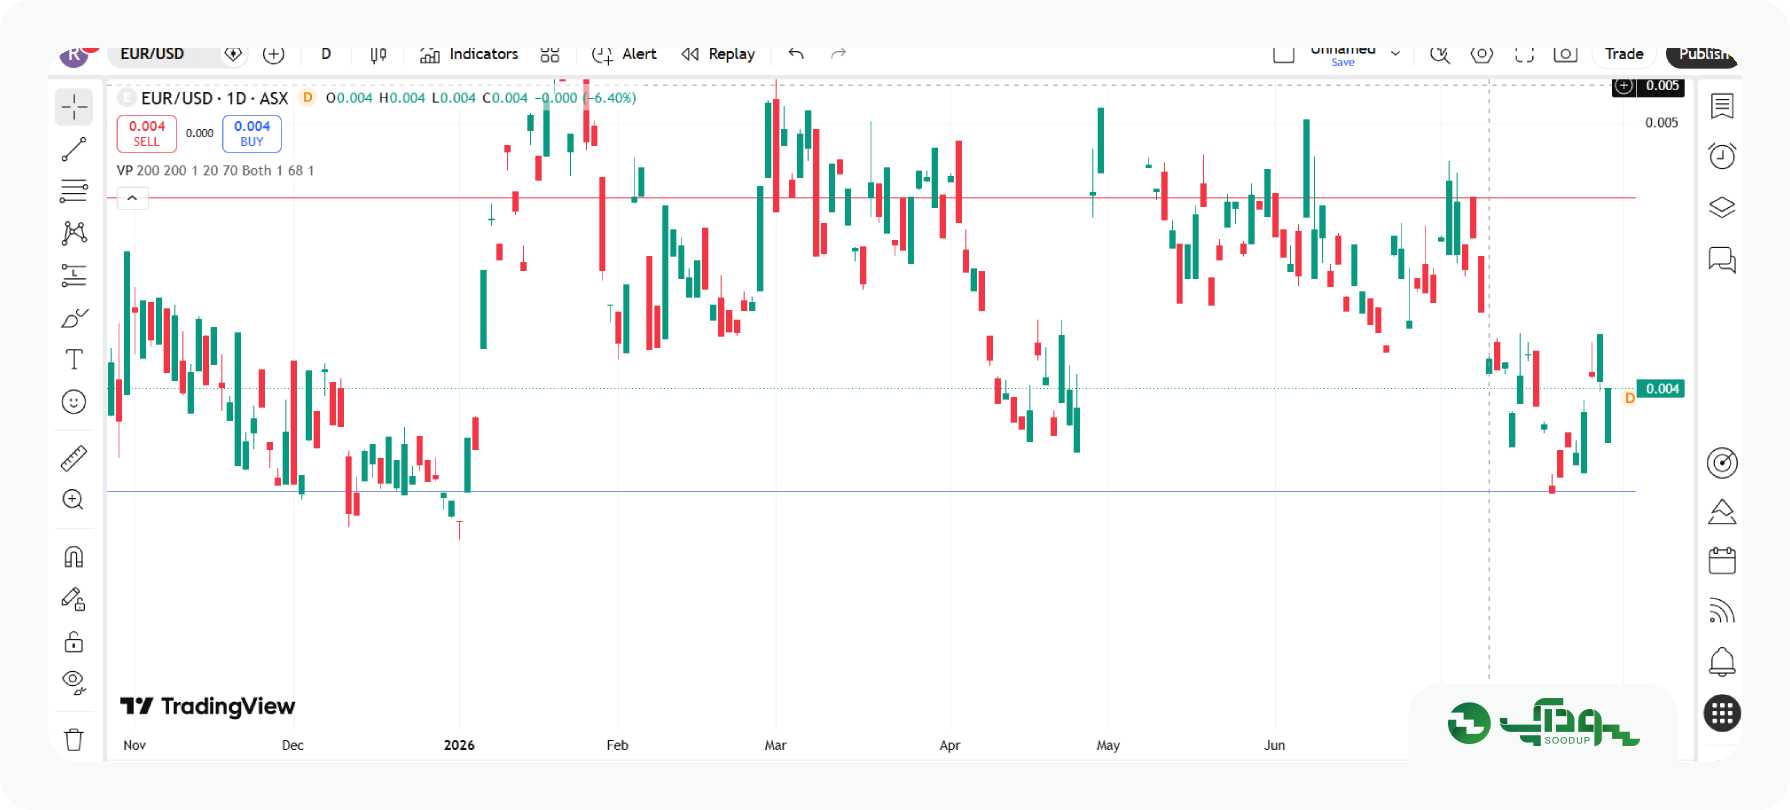Open the object tree layers panel

(x=1722, y=208)
